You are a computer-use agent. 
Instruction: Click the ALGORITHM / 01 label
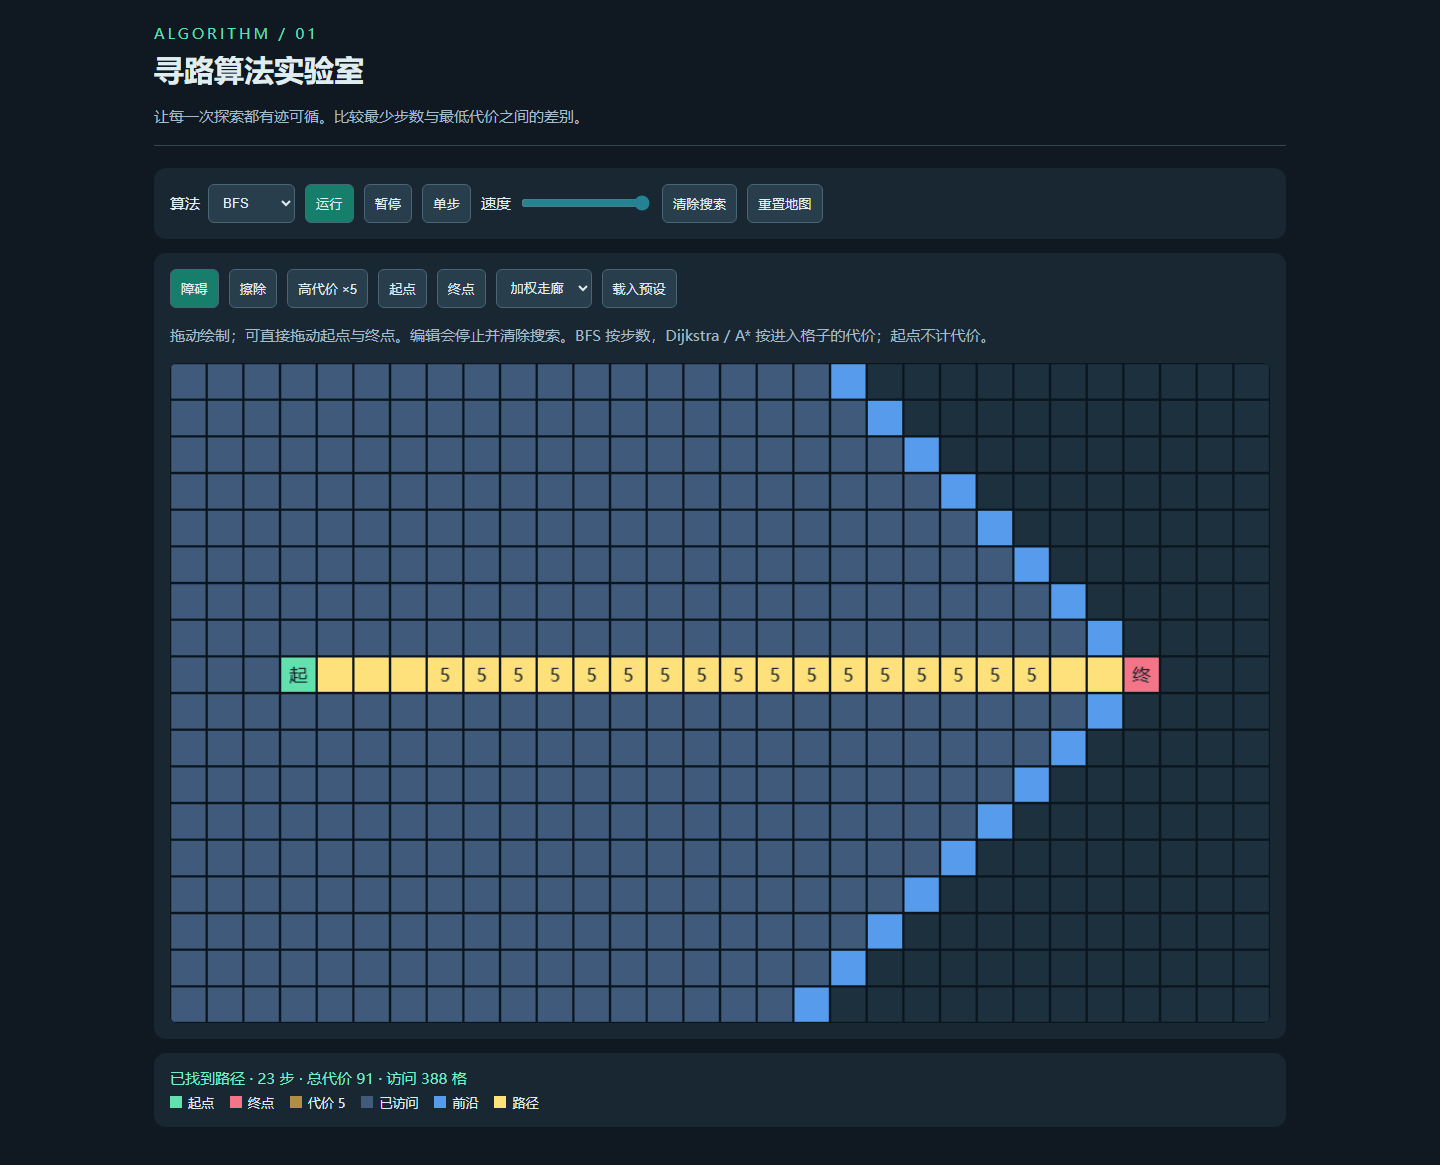pos(235,34)
